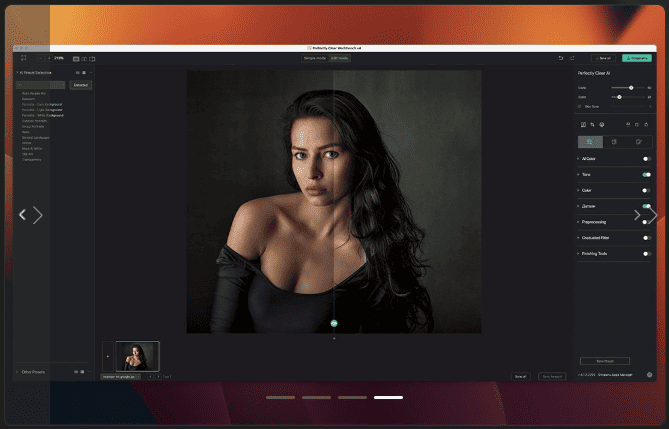The image size is (669, 429).
Task: Click the zoom out minus button
Action: pyautogui.click(x=41, y=58)
